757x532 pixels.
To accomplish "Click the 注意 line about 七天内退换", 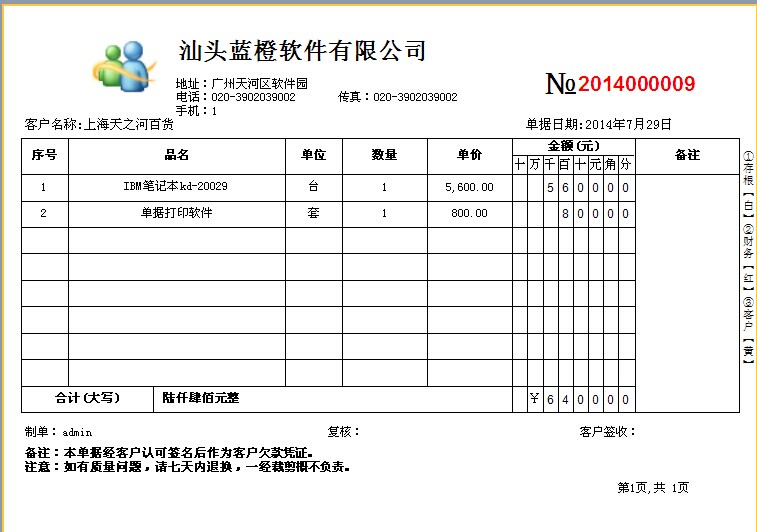I will (x=187, y=467).
